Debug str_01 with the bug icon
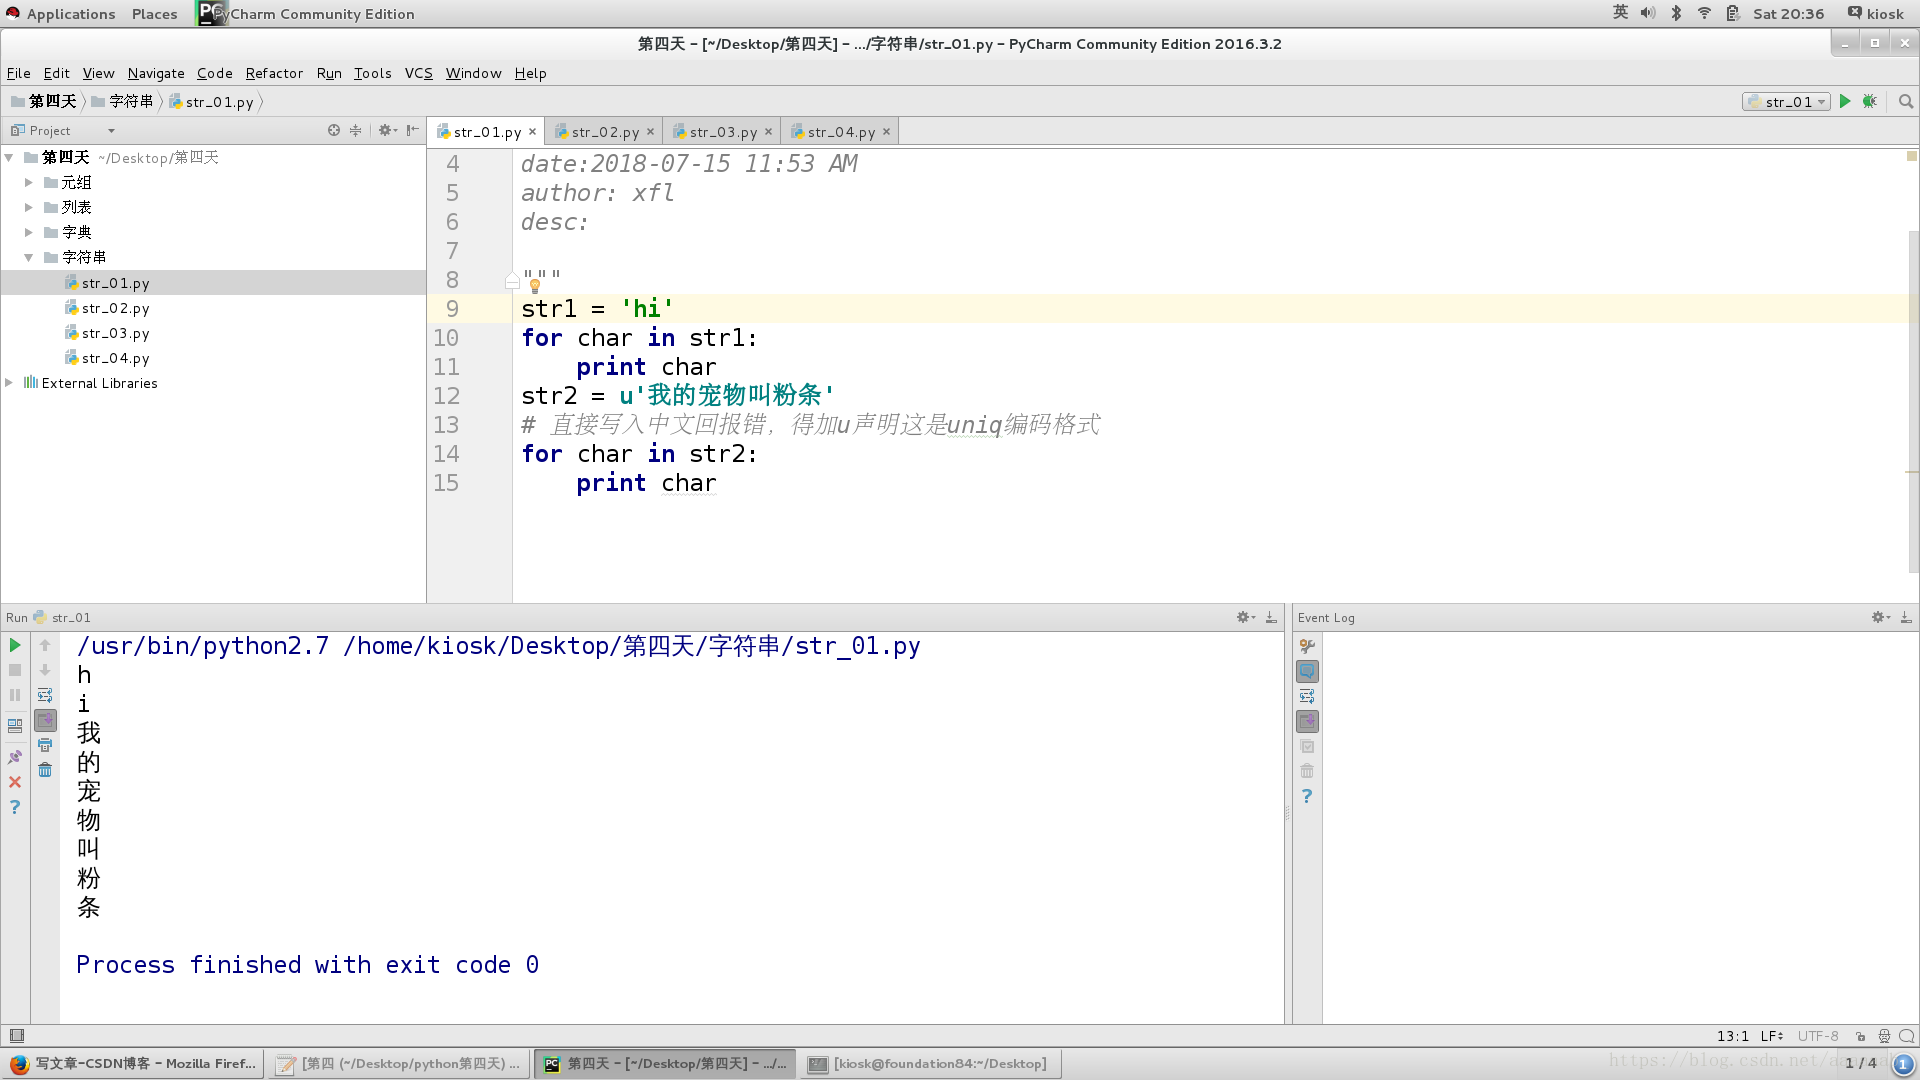 coord(1869,102)
